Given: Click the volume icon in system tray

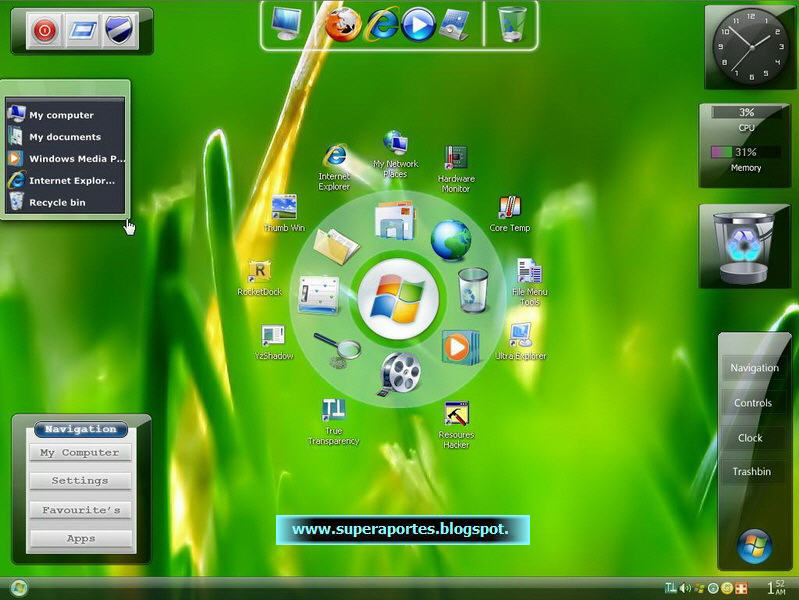Looking at the screenshot, I should [686, 588].
